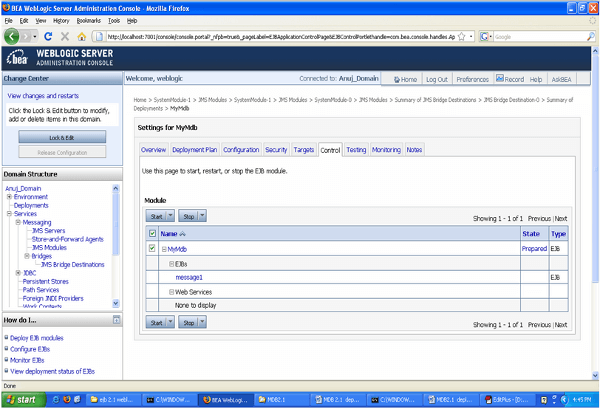The width and height of the screenshot is (600, 409).
Task: Switch to the Testing tab
Action: coord(356,150)
